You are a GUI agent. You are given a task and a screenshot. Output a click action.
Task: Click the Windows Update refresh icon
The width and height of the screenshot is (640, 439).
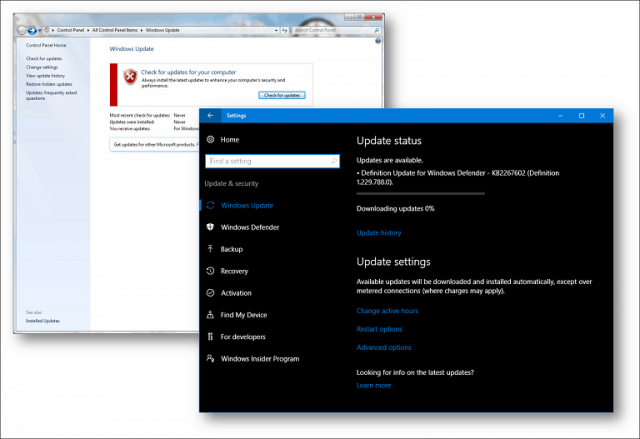click(x=210, y=205)
